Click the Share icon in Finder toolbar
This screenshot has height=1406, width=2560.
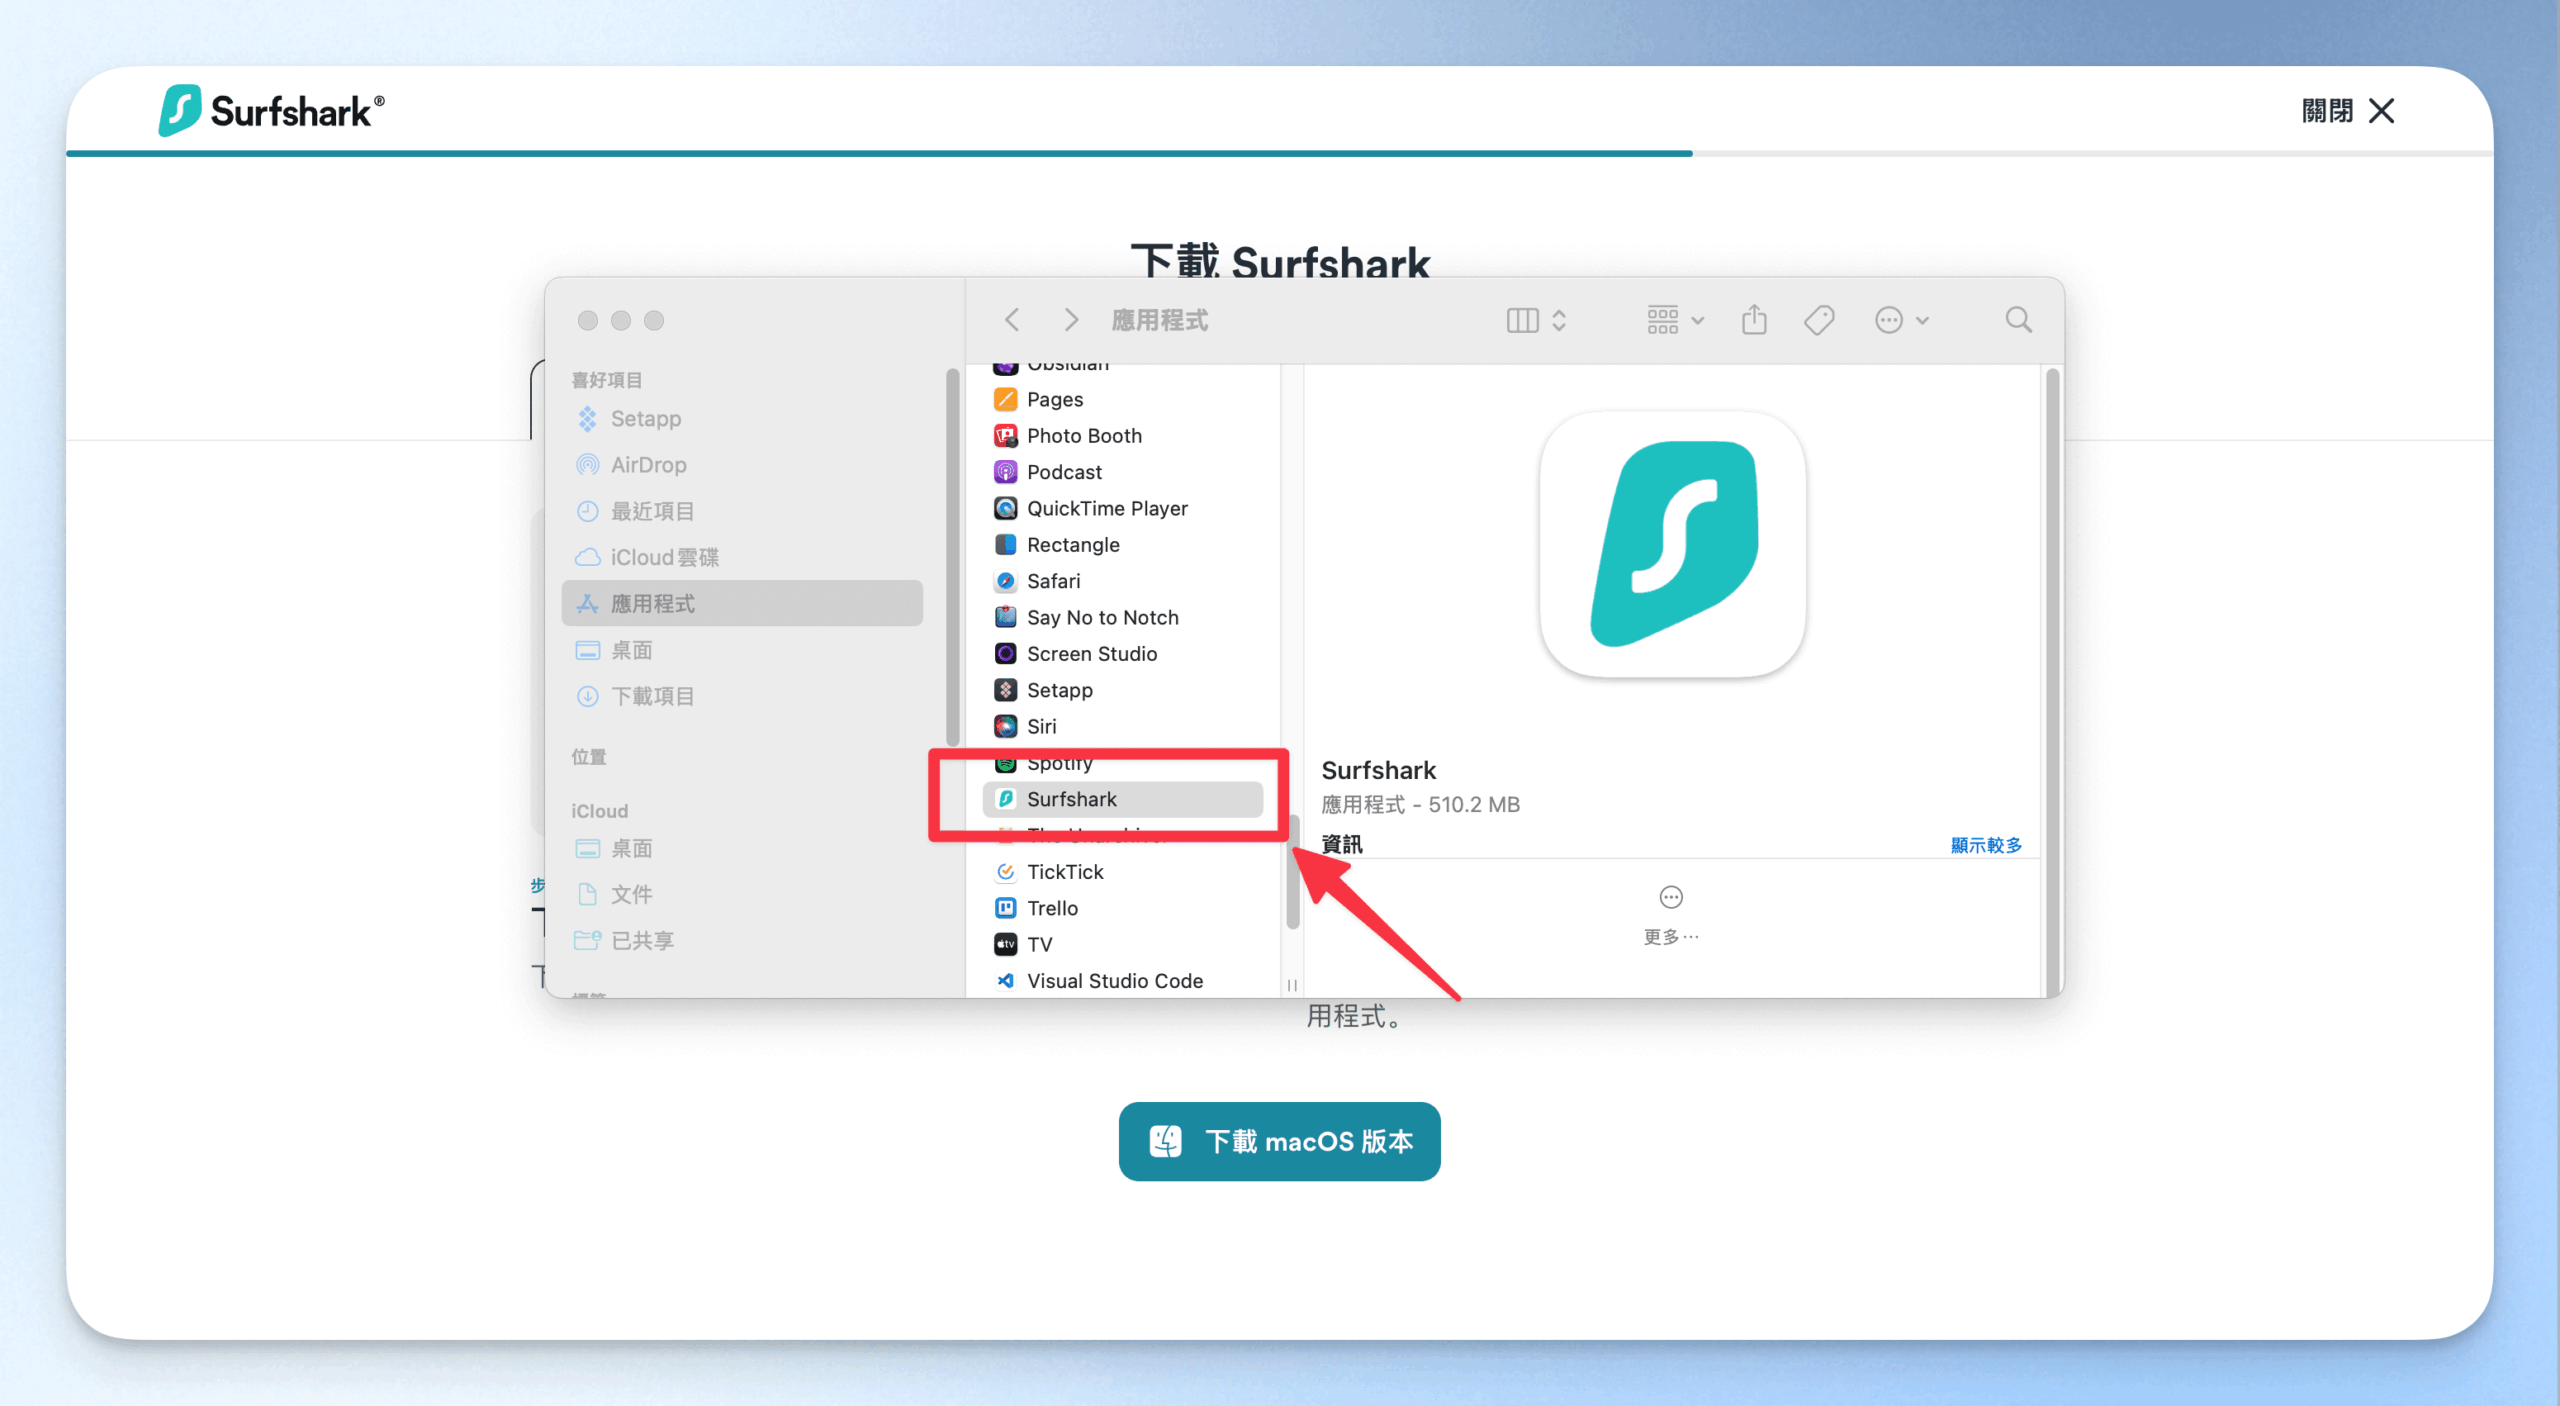pyautogui.click(x=1754, y=320)
